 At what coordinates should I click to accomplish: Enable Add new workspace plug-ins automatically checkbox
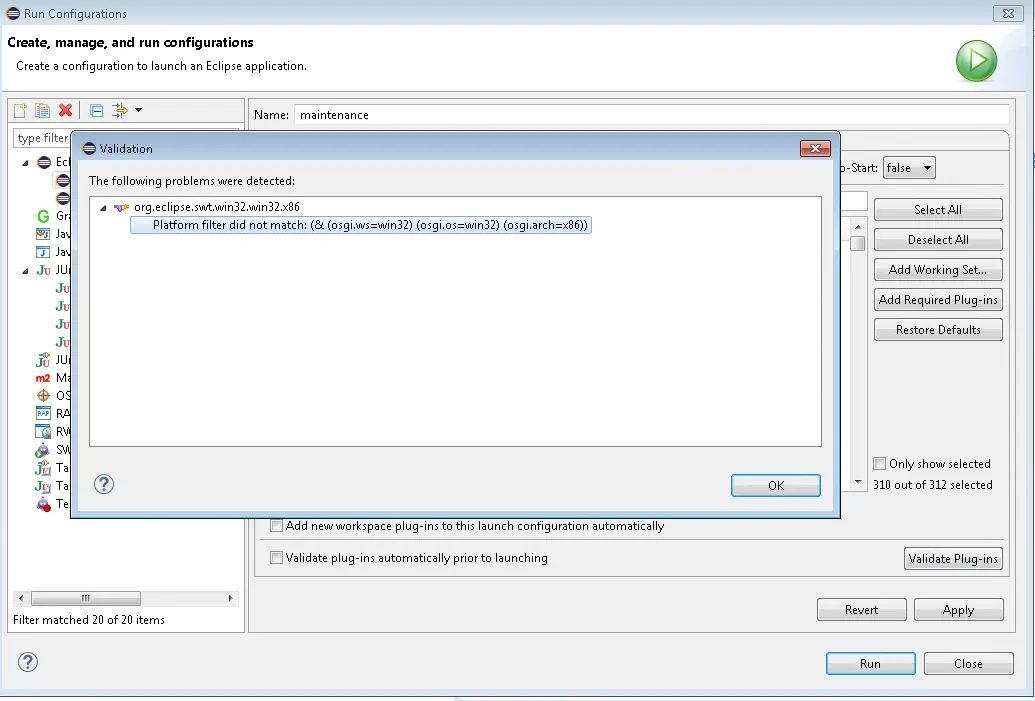point(277,526)
